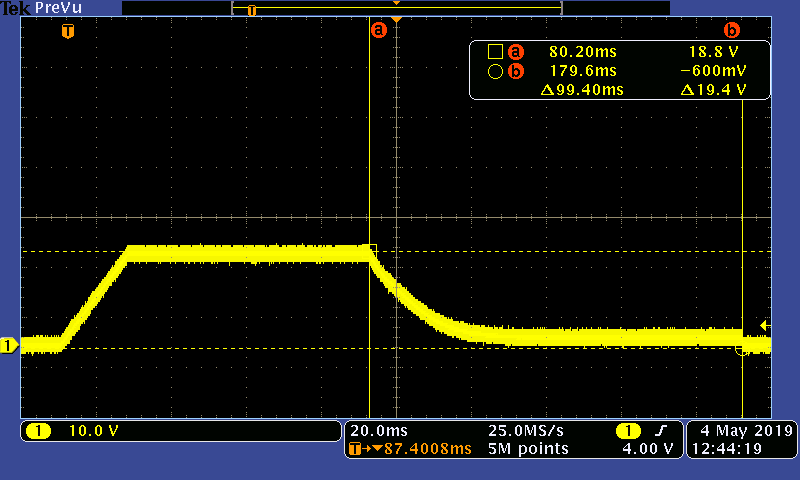800x480 pixels.
Task: Click the square cursor a icon in readout
Action: point(494,51)
